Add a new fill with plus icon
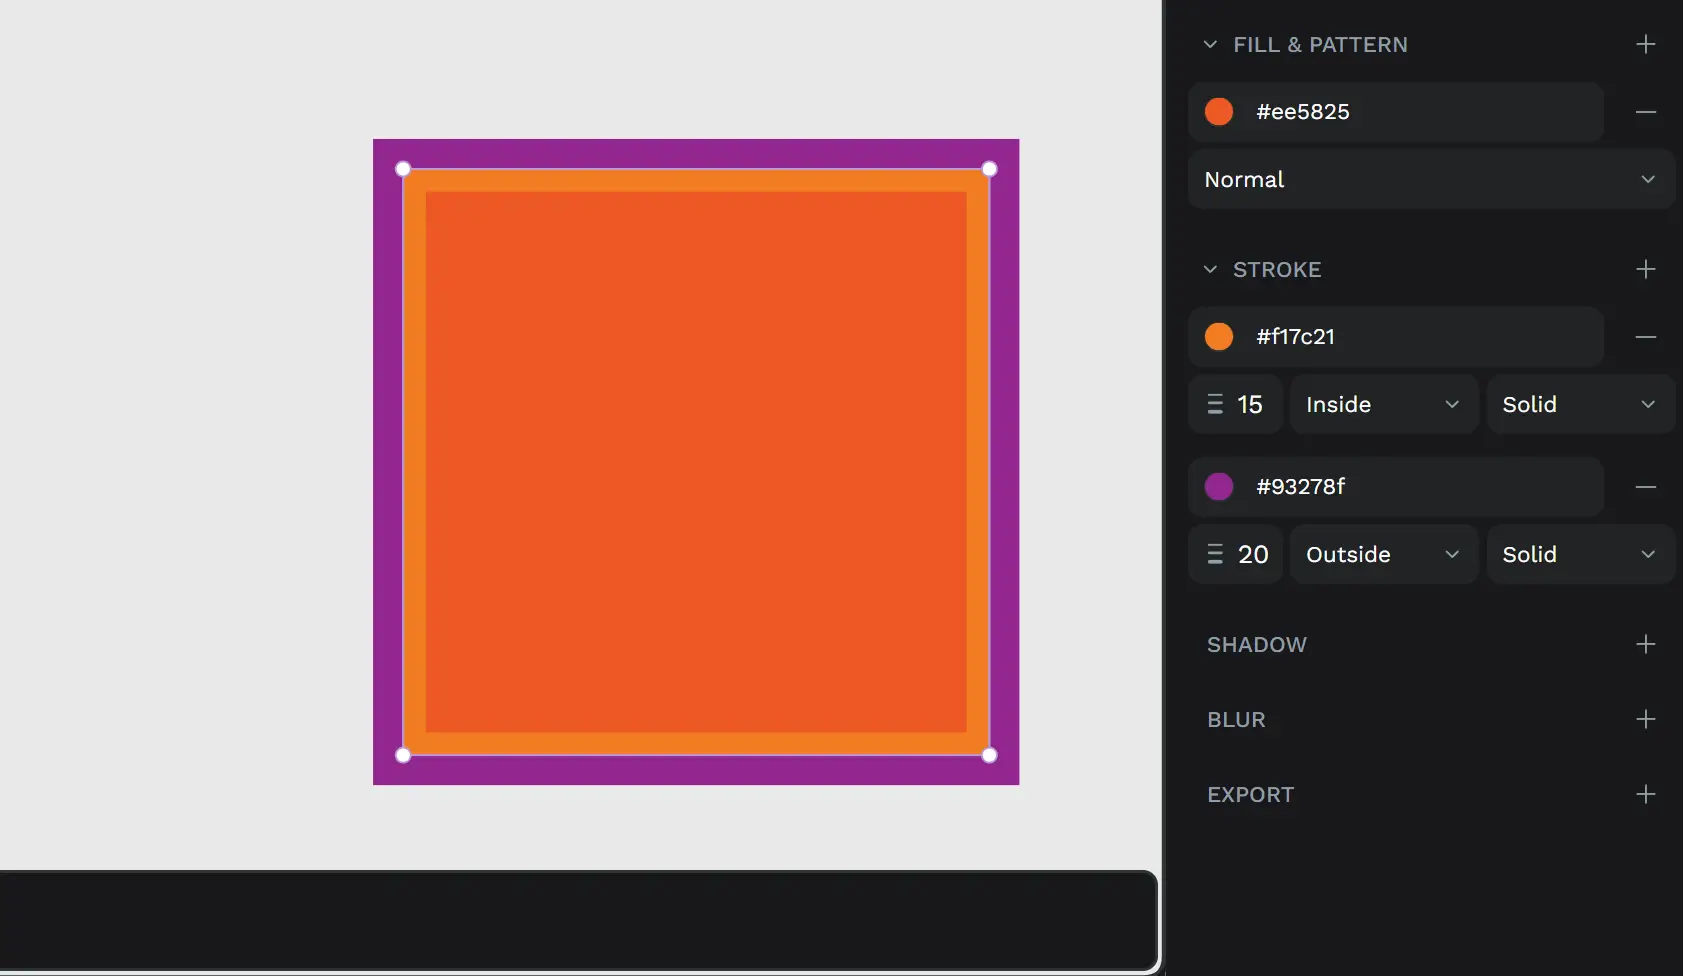The width and height of the screenshot is (1683, 976). [1645, 44]
